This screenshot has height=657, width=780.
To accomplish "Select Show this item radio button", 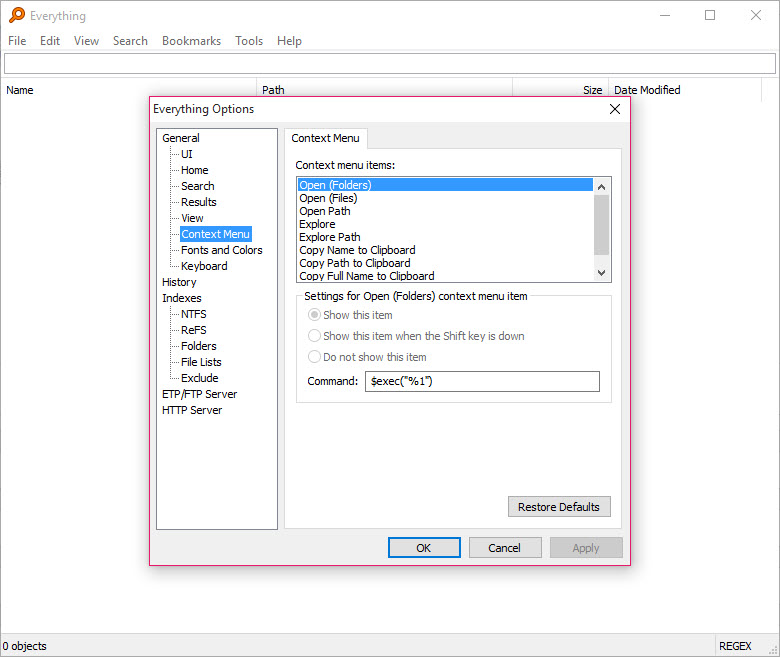I will tap(314, 315).
